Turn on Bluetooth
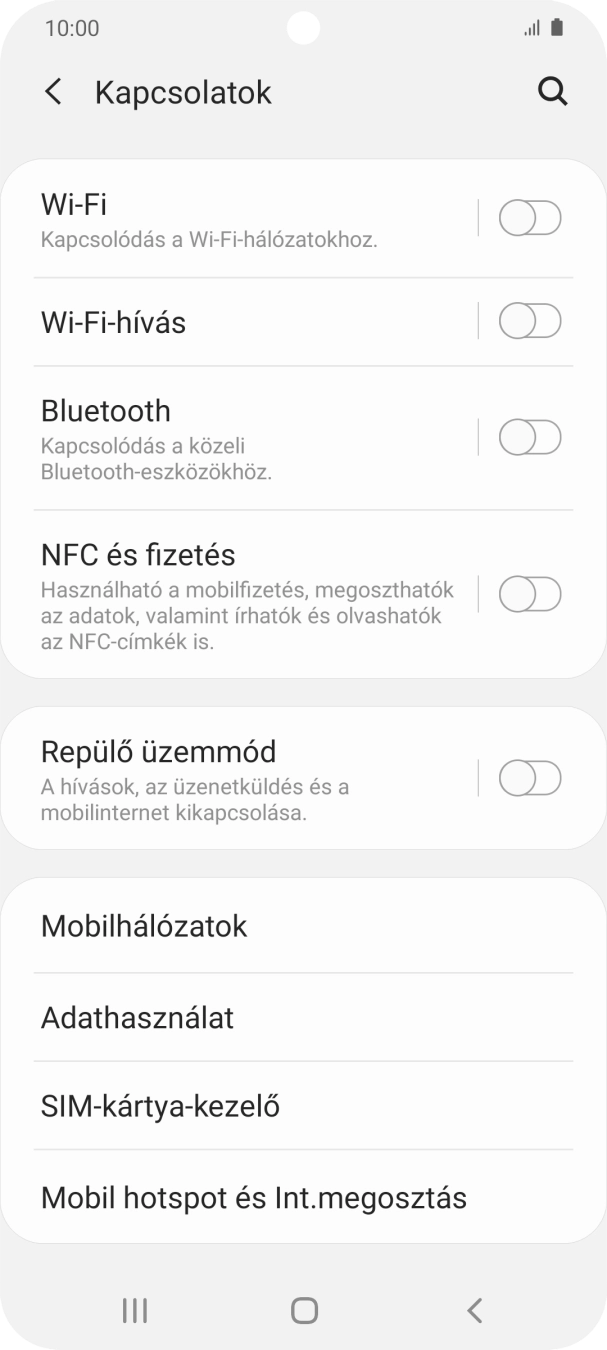The width and height of the screenshot is (607, 1350). click(x=530, y=437)
